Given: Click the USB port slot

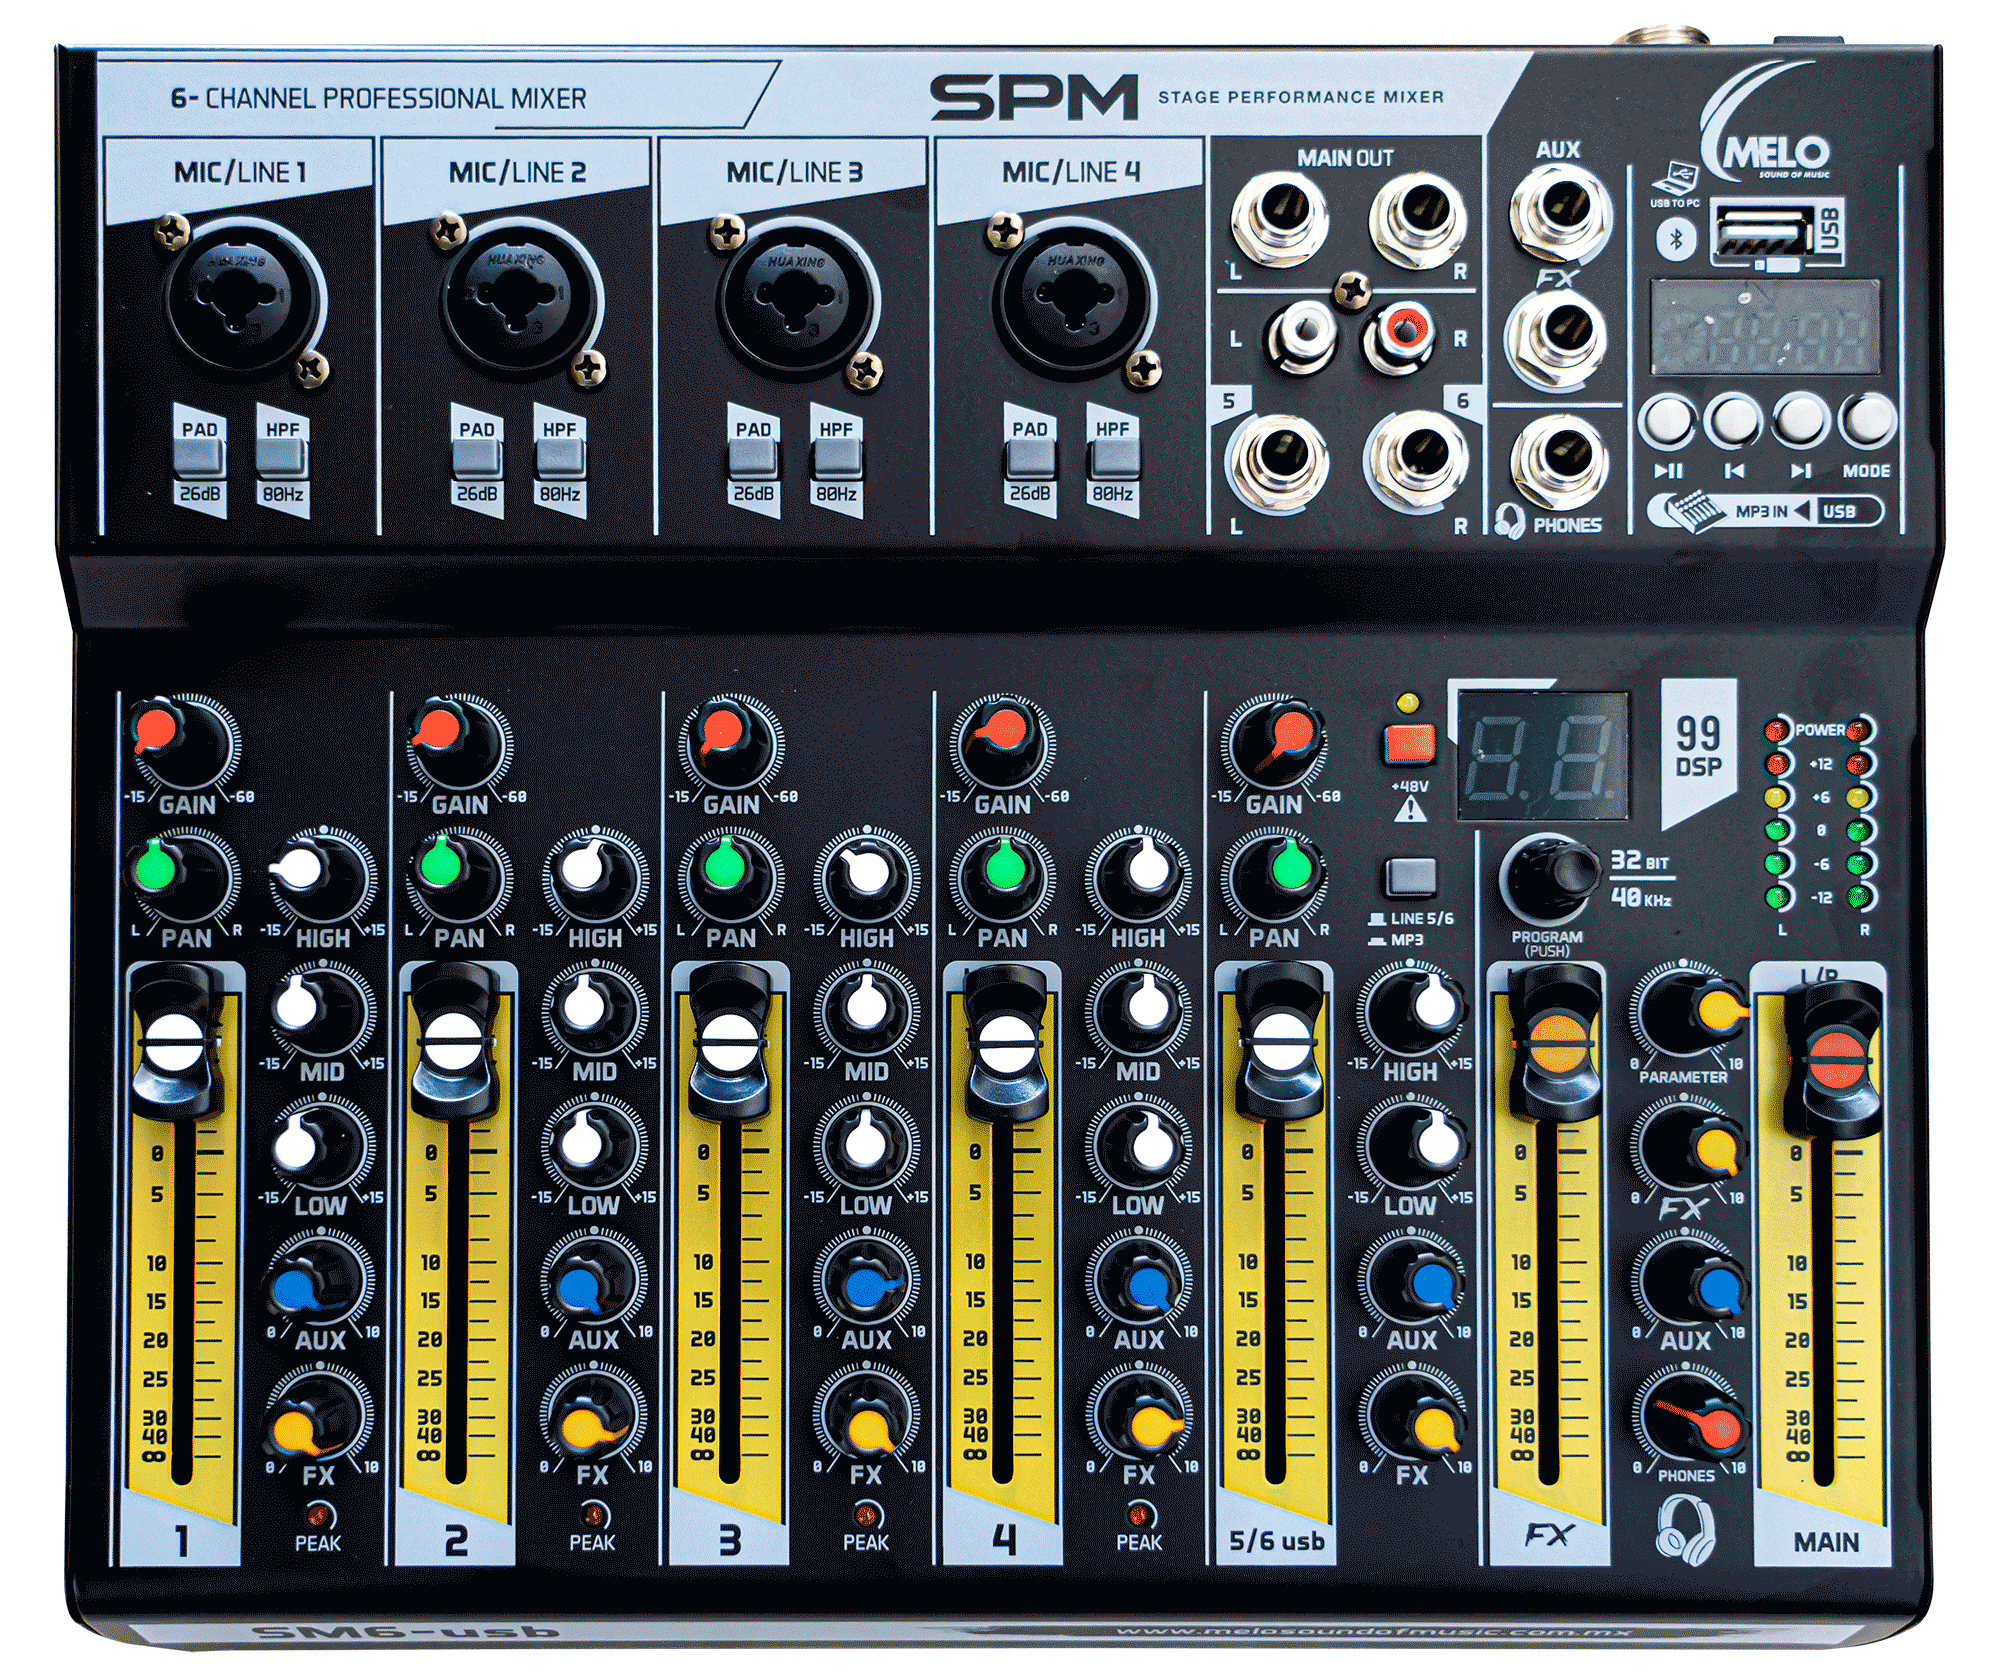Looking at the screenshot, I should (x=1764, y=232).
